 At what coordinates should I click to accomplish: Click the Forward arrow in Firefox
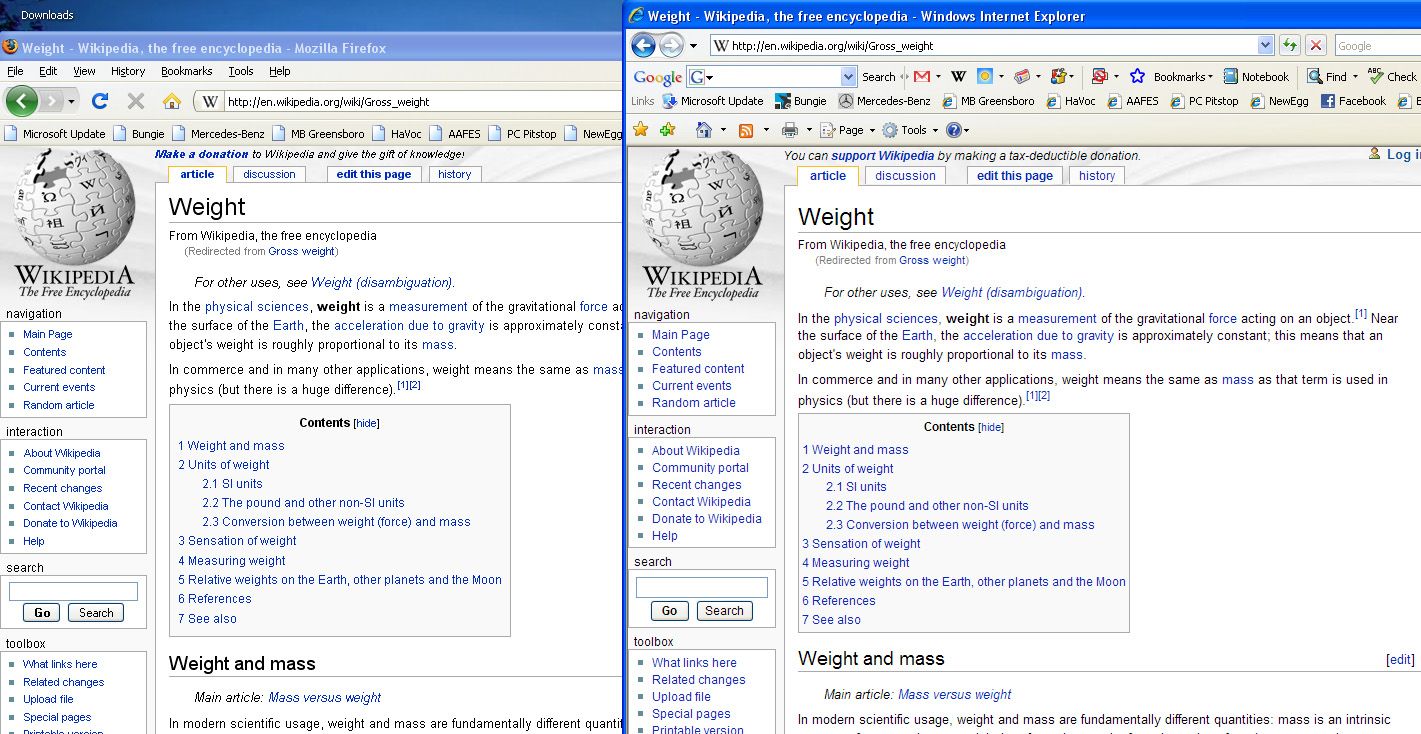coord(50,101)
